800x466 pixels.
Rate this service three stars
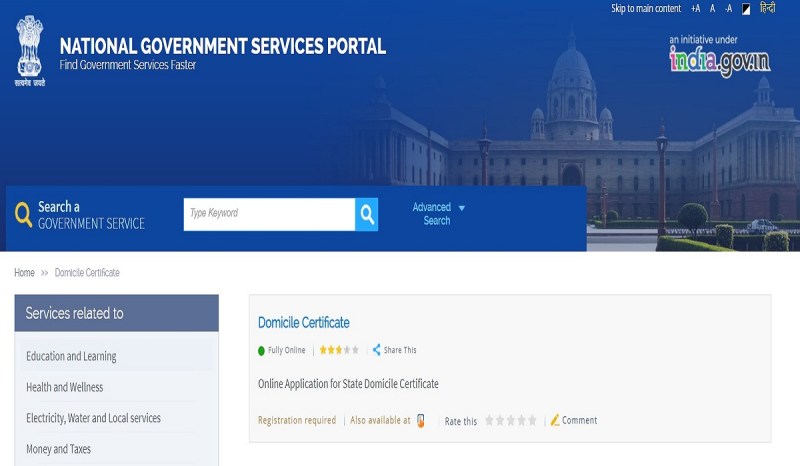(x=511, y=421)
